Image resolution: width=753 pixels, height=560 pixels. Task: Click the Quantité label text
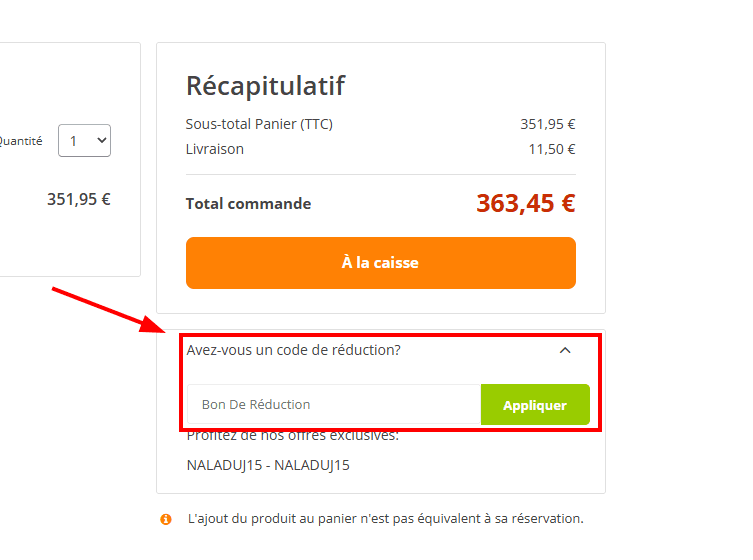pos(21,142)
